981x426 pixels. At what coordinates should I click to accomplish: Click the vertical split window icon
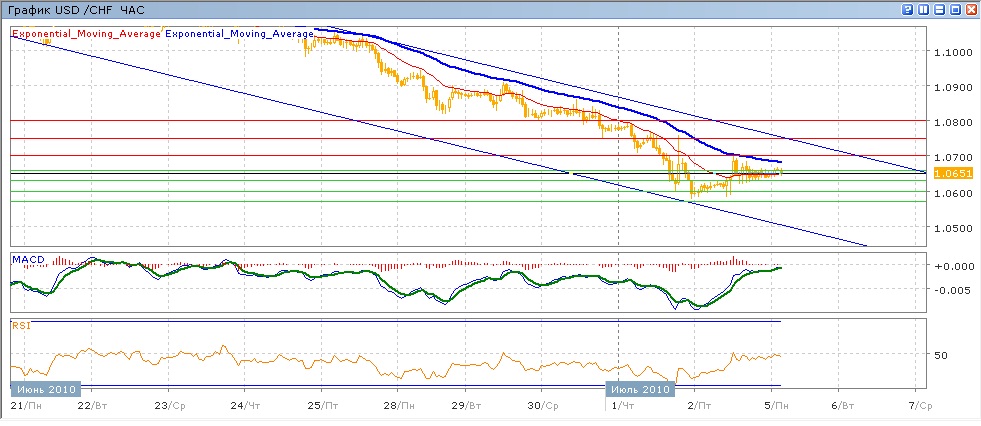tap(923, 9)
